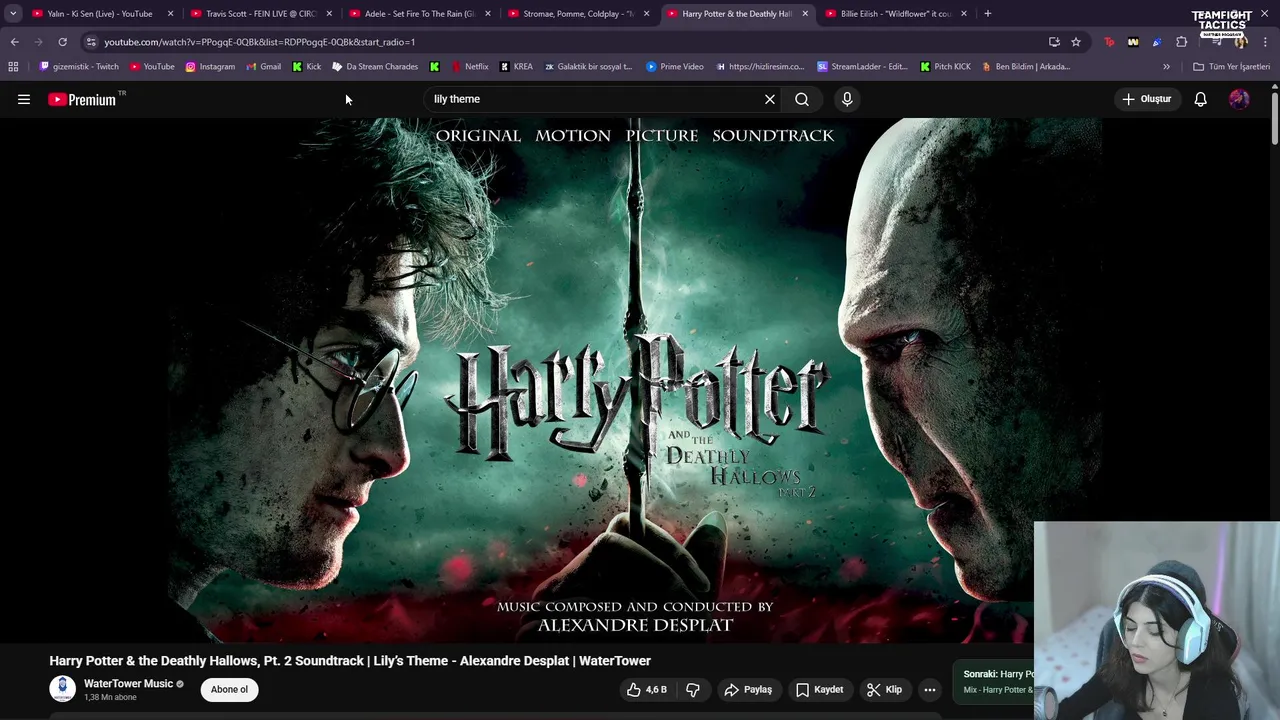
Task: Open WaterTower Music channel name link
Action: (x=128, y=684)
